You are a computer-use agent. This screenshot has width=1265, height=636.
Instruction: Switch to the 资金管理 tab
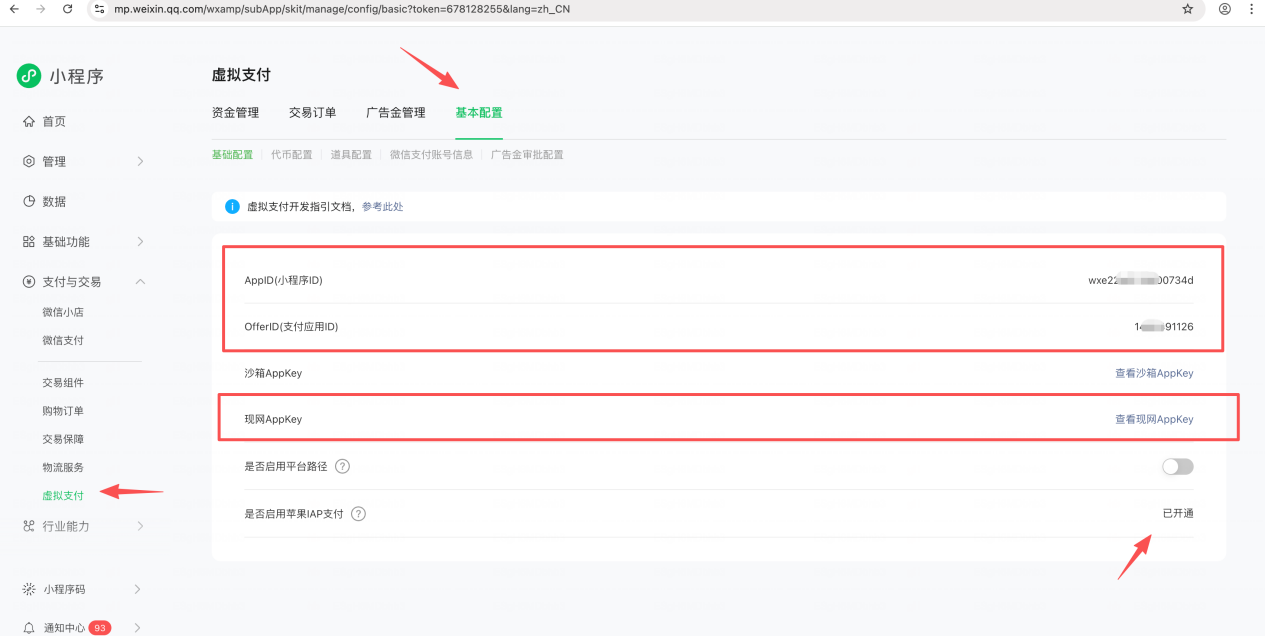pyautogui.click(x=235, y=113)
